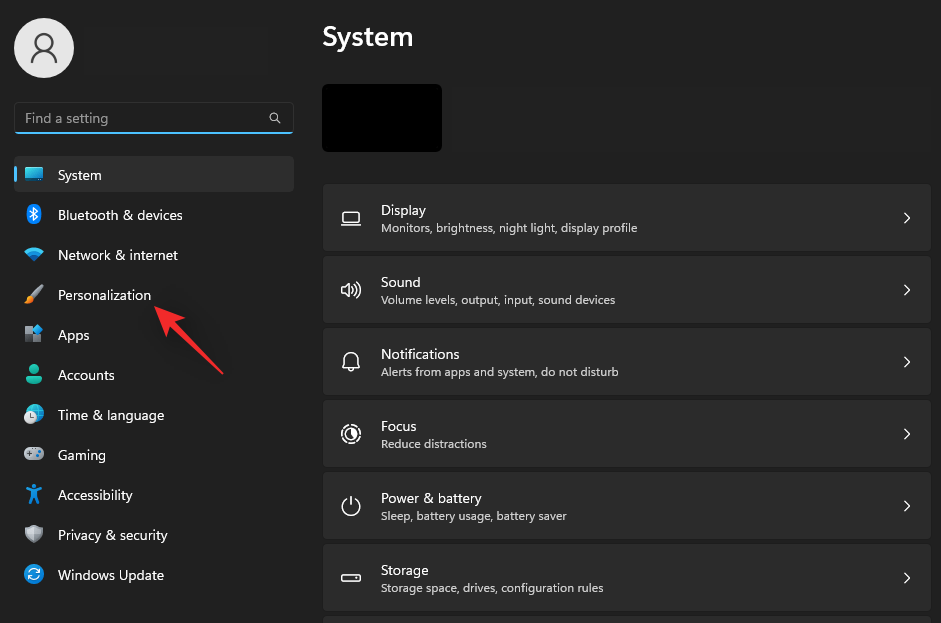
Task: Open Privacy & security settings
Action: pos(112,535)
